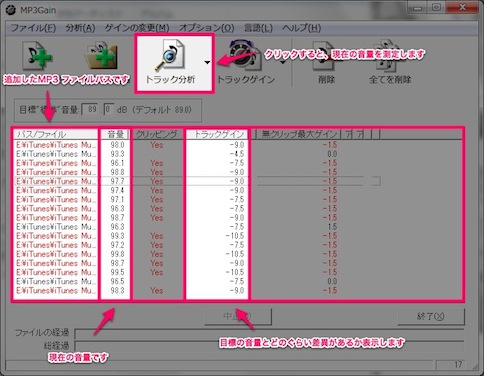Viewport: 484px width, 376px height.
Task: Expand the トラックゲイン dropdown arrow
Action: (284, 62)
